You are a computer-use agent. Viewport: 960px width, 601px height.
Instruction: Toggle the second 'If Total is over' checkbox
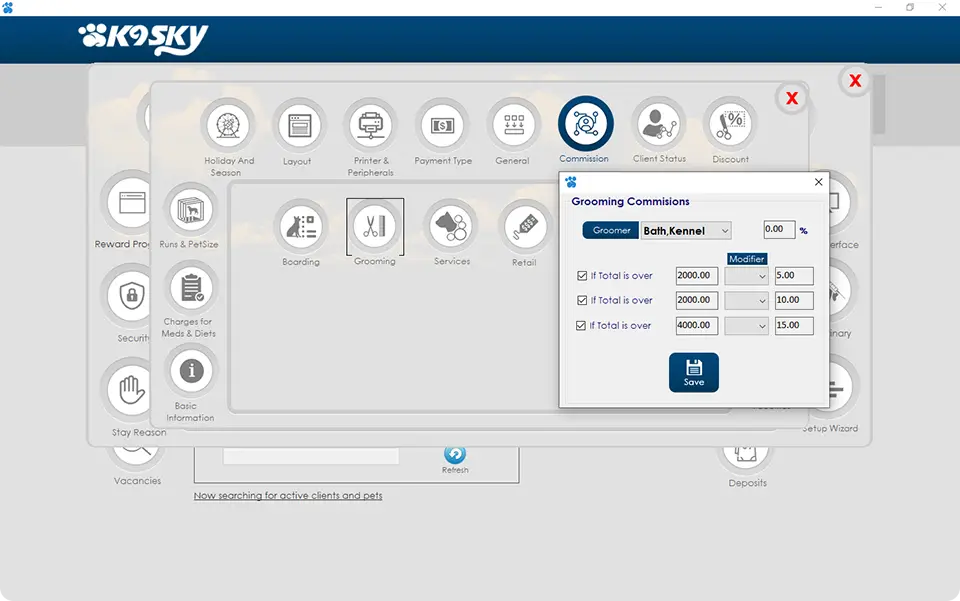coord(583,300)
